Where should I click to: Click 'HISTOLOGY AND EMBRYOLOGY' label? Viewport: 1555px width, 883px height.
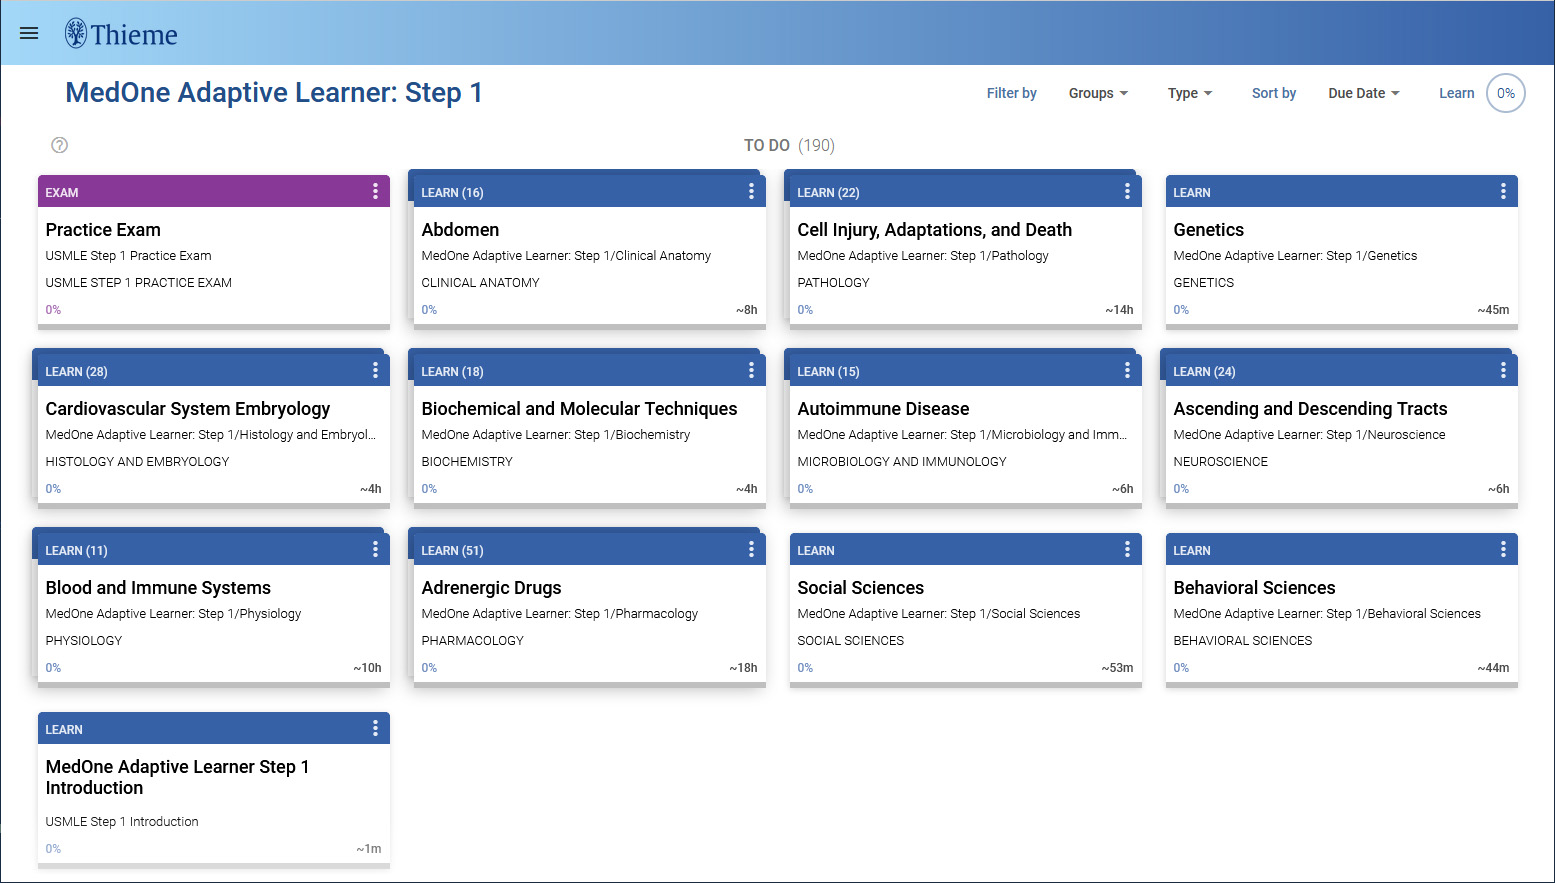coord(137,462)
